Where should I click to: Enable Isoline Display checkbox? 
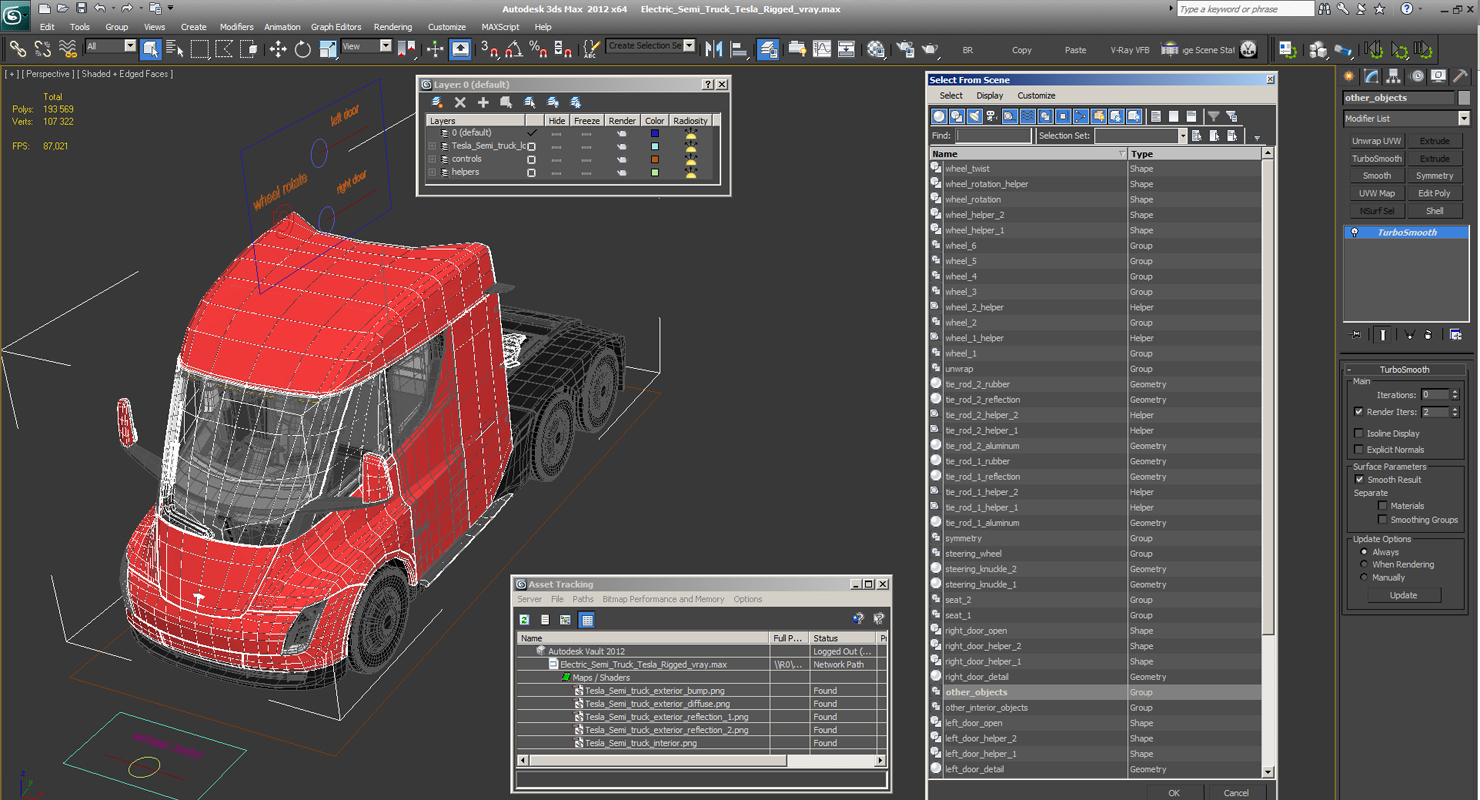(1358, 433)
